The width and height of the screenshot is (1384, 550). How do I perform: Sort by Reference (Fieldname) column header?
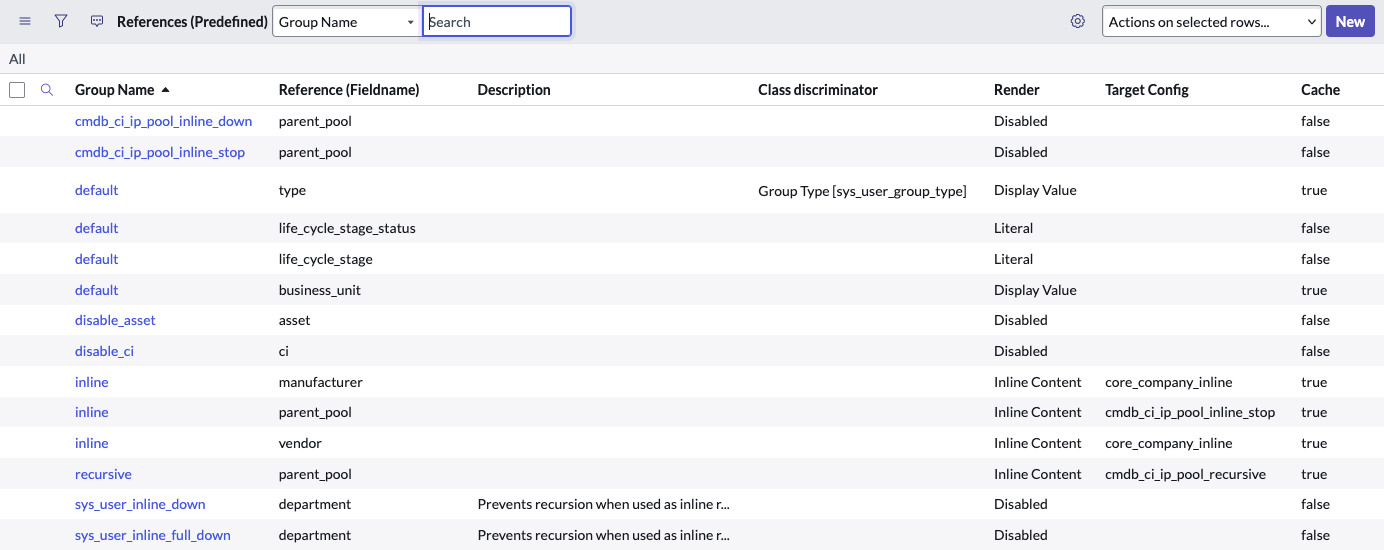(349, 90)
